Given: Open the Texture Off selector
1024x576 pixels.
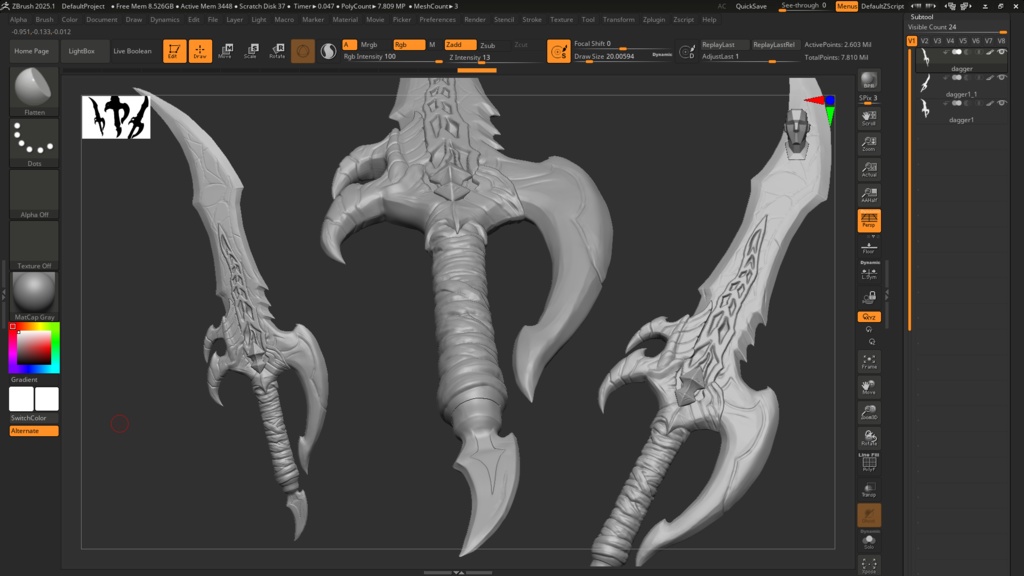Looking at the screenshot, I should coord(34,245).
